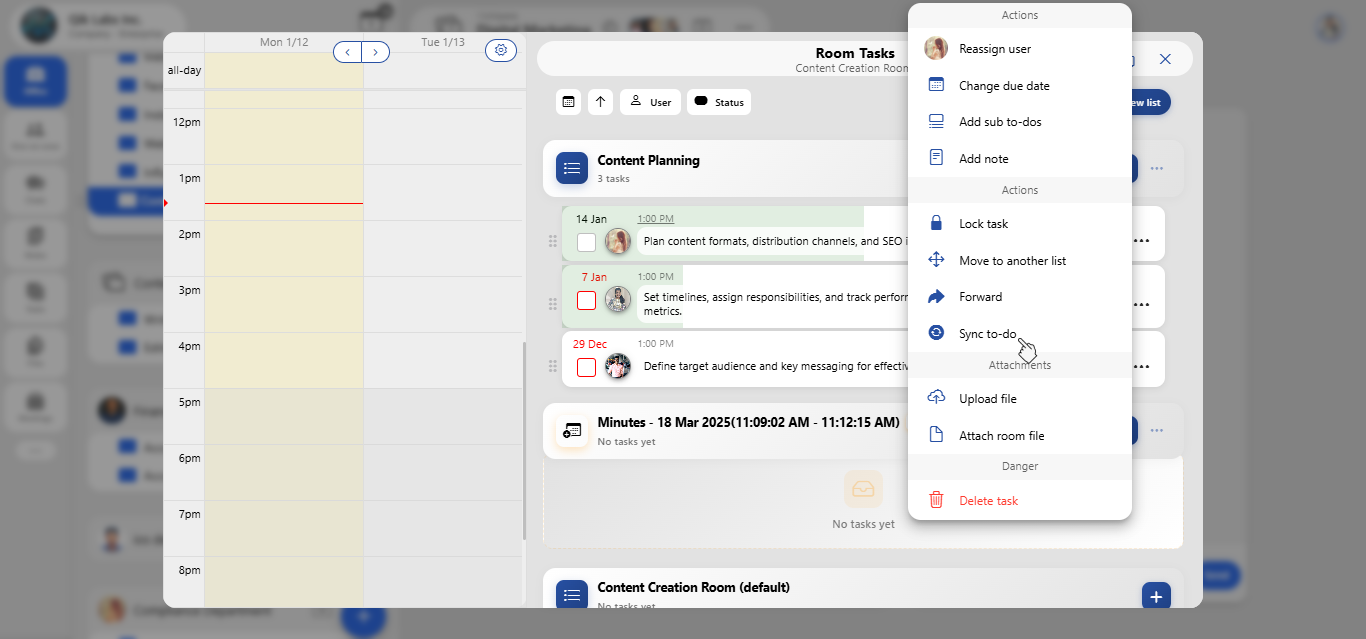Click the Content Planning list title

coord(649,160)
